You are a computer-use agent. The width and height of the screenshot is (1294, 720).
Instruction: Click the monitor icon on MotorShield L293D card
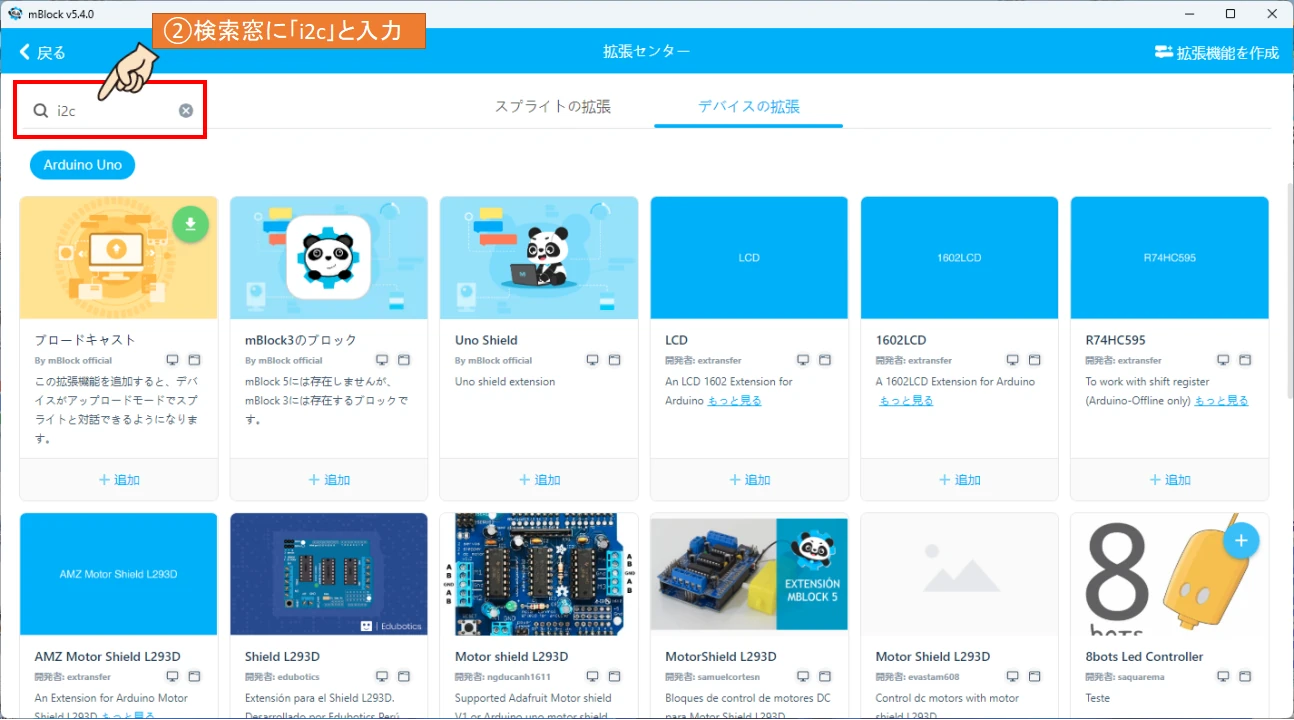click(x=802, y=677)
